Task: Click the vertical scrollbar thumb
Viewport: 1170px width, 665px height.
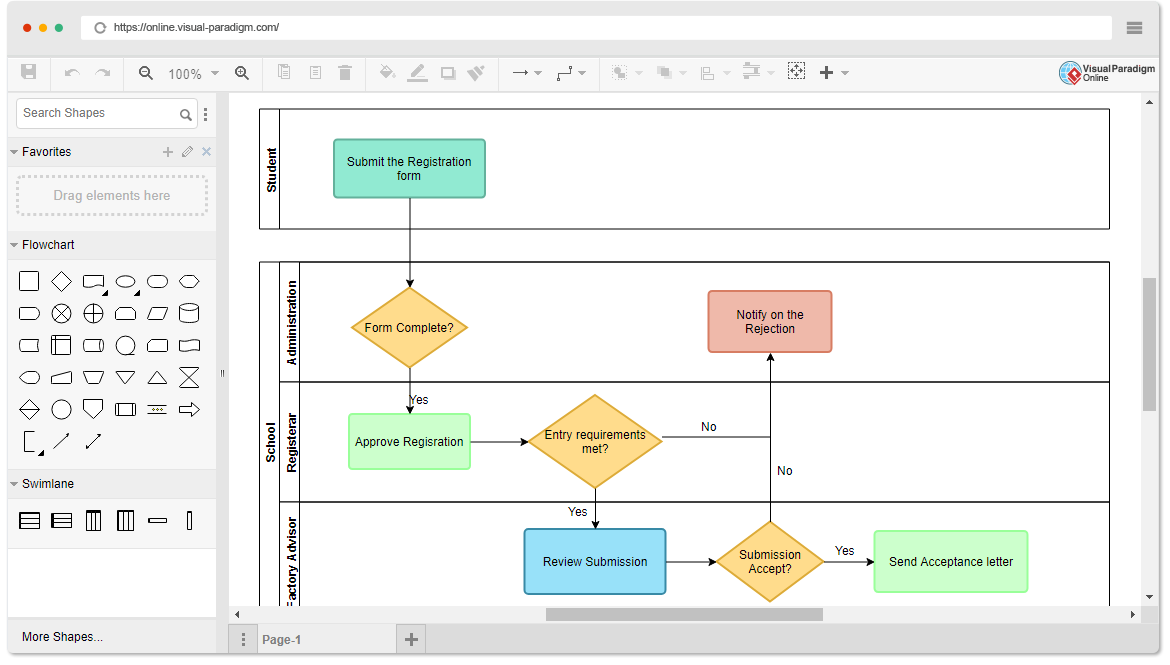Action: pyautogui.click(x=1149, y=345)
